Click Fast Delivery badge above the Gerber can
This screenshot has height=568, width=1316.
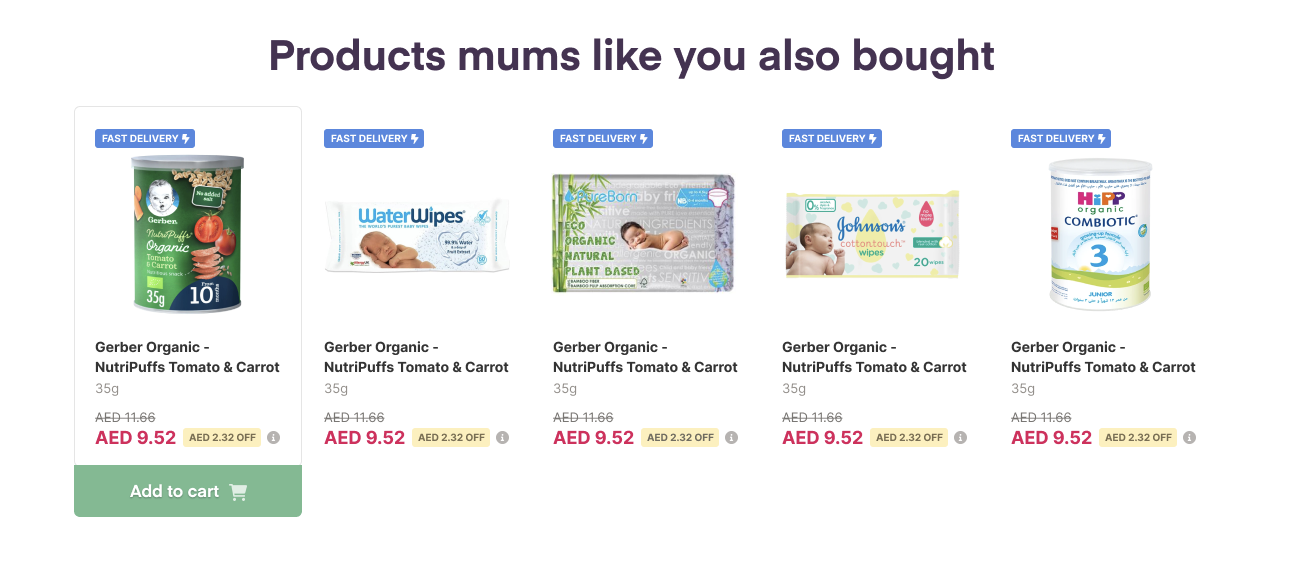[145, 138]
